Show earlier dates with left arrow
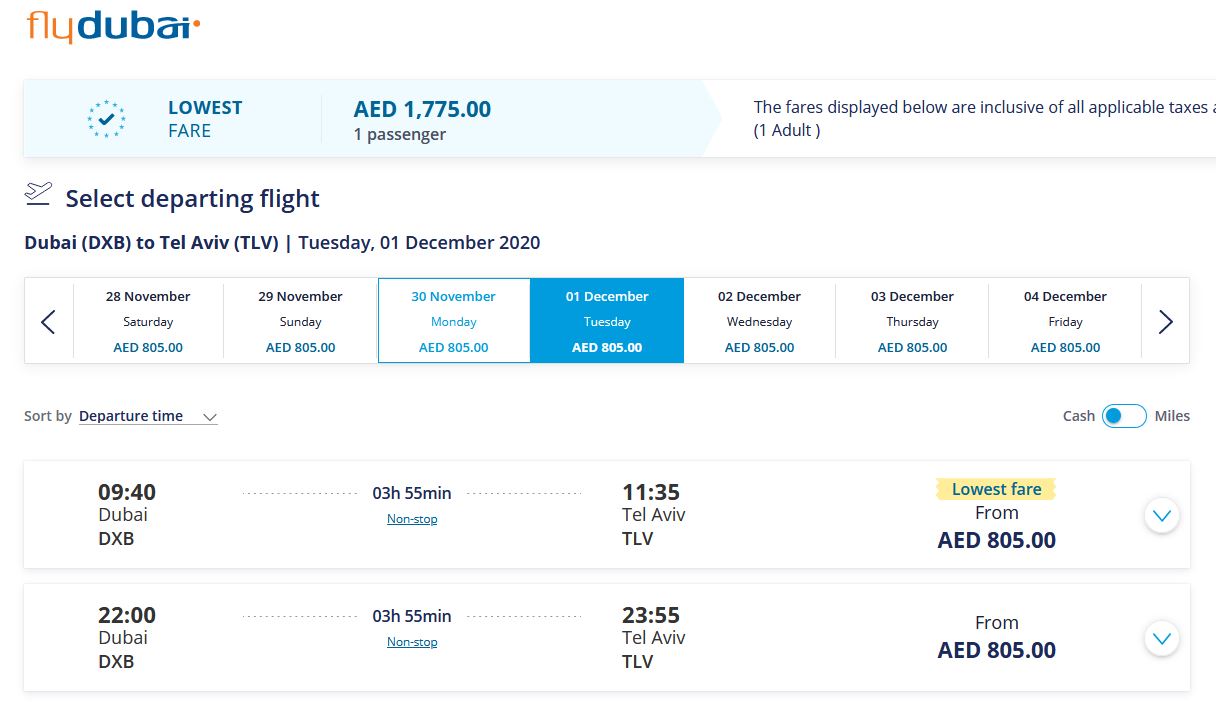Image resolution: width=1216 pixels, height=702 pixels. 48,321
